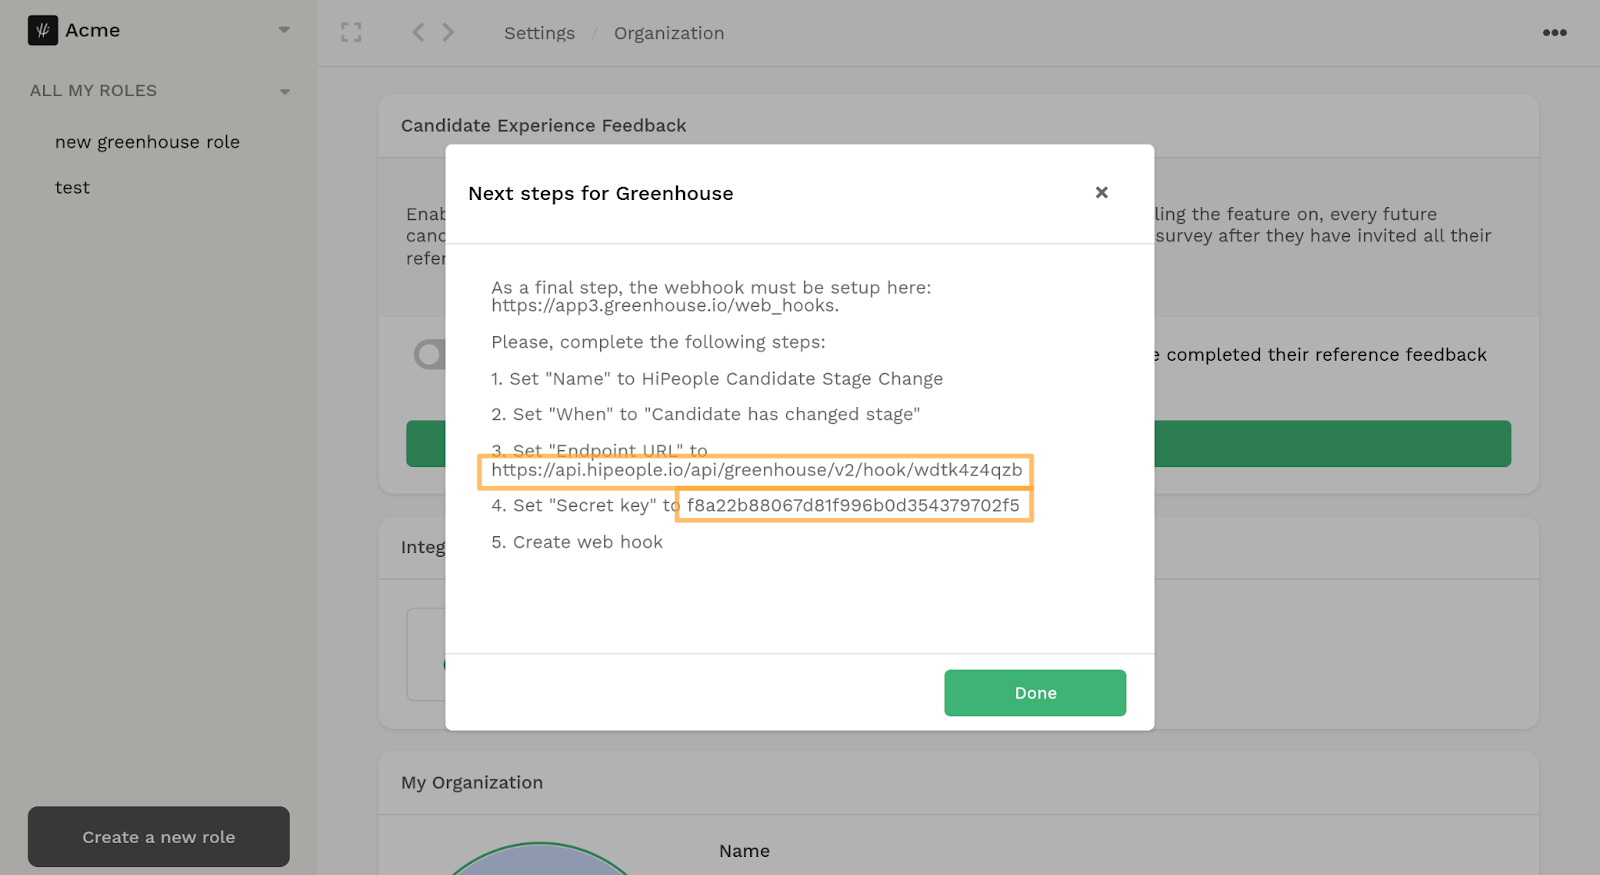Click 'Create a new role' button
The height and width of the screenshot is (875, 1600).
pos(159,837)
